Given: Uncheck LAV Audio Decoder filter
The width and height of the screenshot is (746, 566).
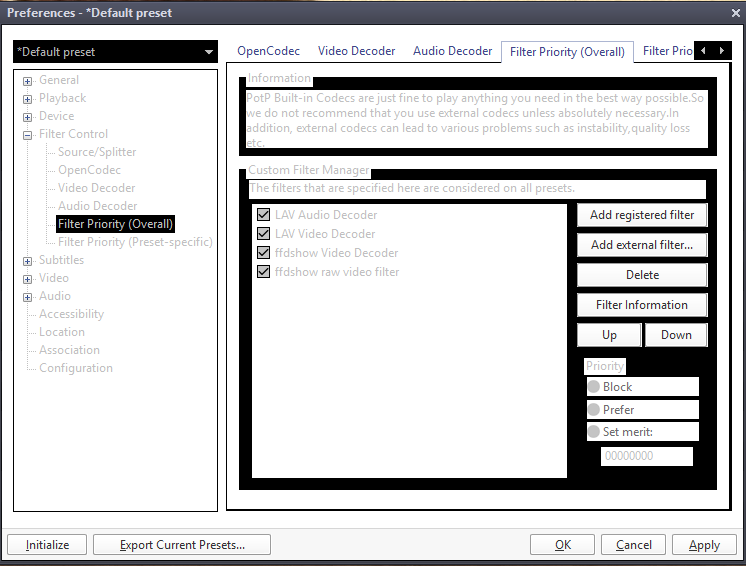Looking at the screenshot, I should pos(264,215).
